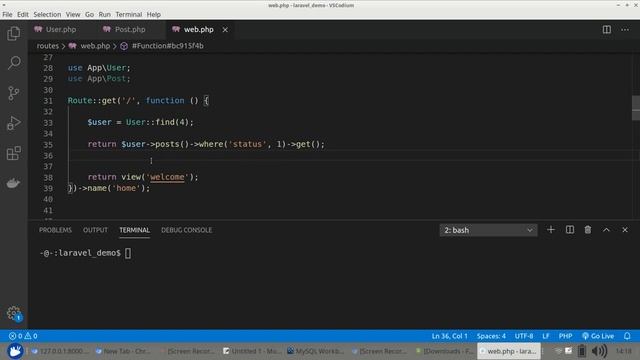Open editor More Actions ellipsis
This screenshot has width=640, height=360.
[625, 29]
